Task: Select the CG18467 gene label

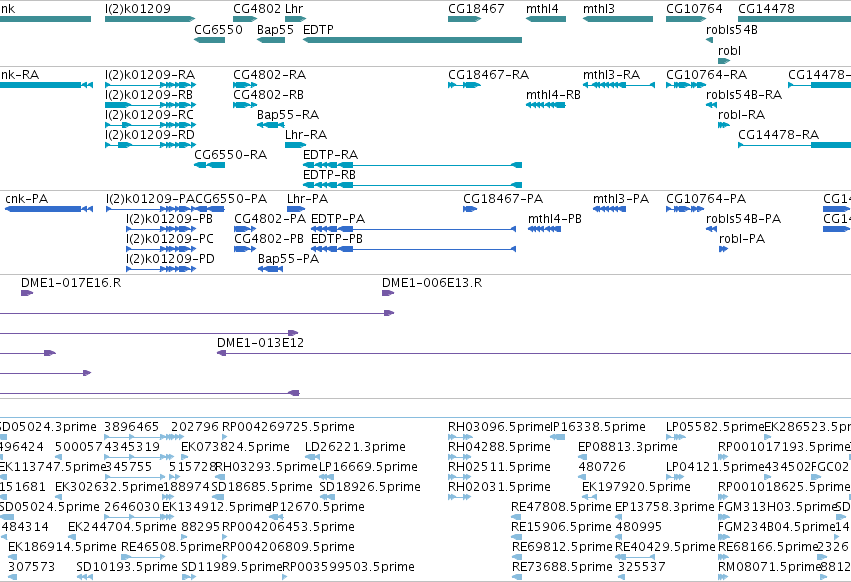Action: pos(476,9)
